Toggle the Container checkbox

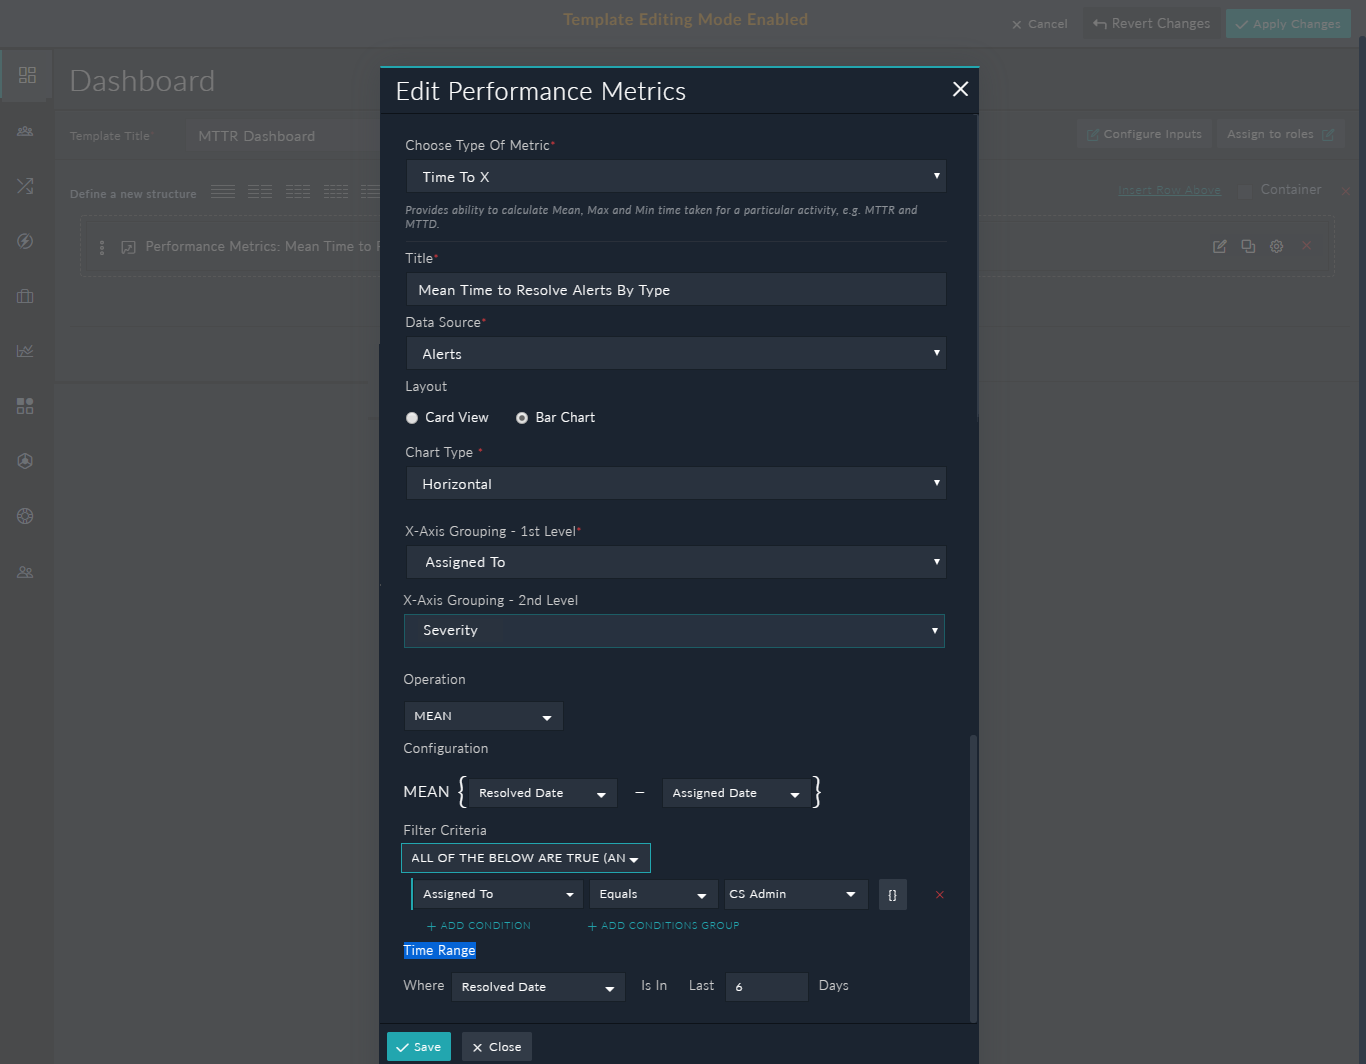pos(1245,191)
